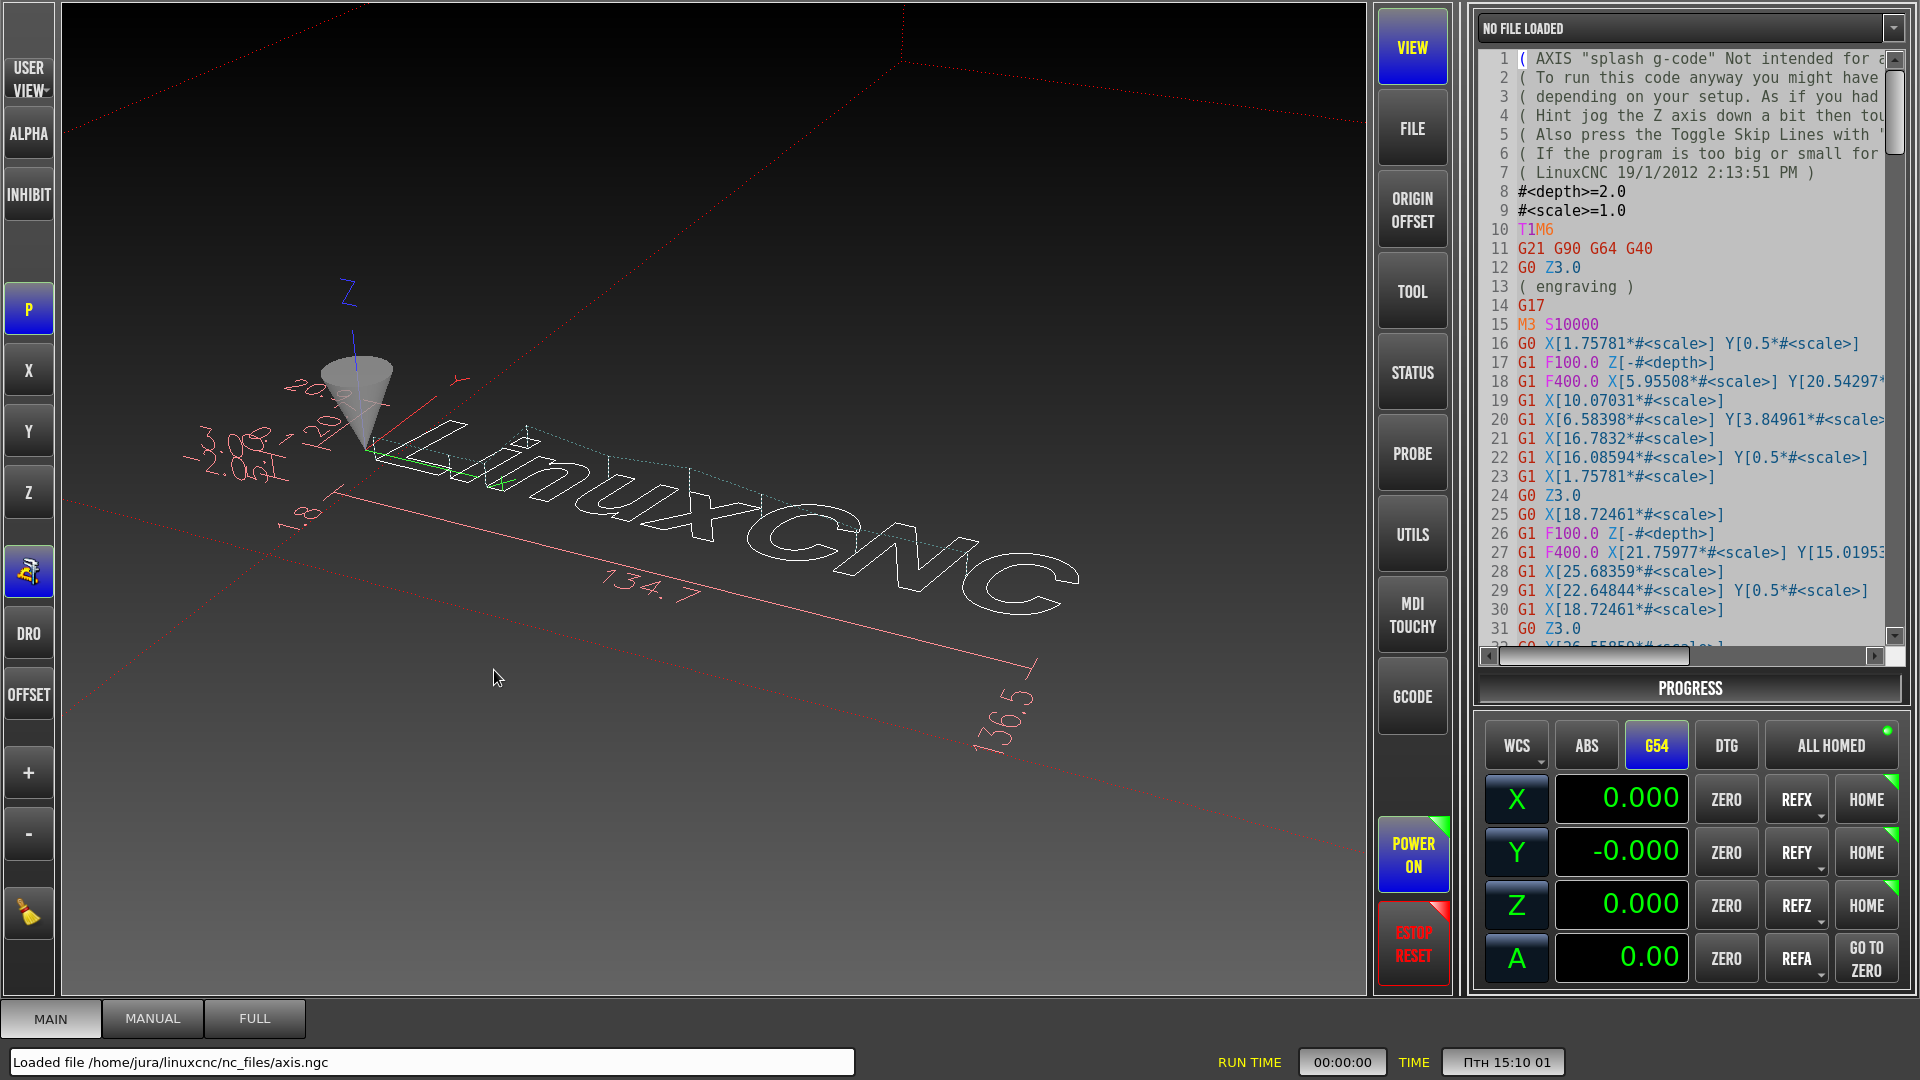This screenshot has height=1080, width=1920.
Task: Switch to the FULL tab
Action: (254, 1019)
